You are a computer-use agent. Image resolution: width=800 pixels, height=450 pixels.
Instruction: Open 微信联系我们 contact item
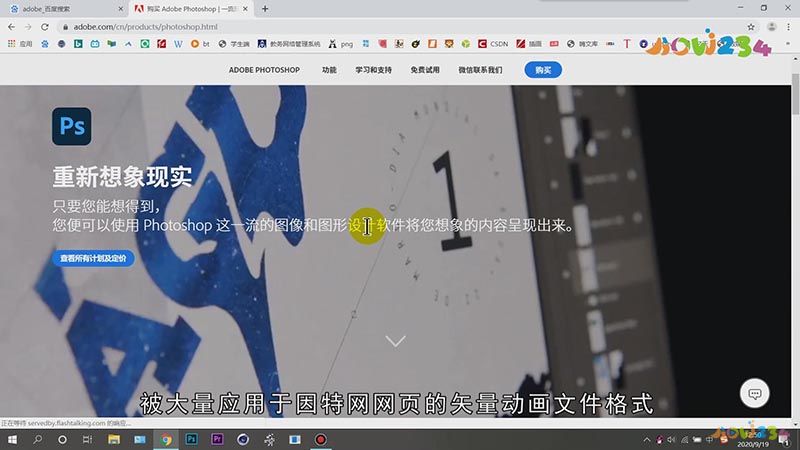coord(480,70)
